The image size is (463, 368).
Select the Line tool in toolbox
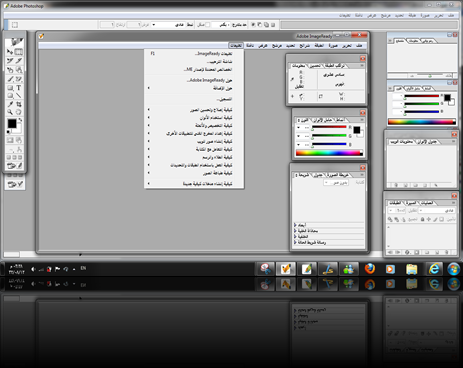click(x=19, y=96)
